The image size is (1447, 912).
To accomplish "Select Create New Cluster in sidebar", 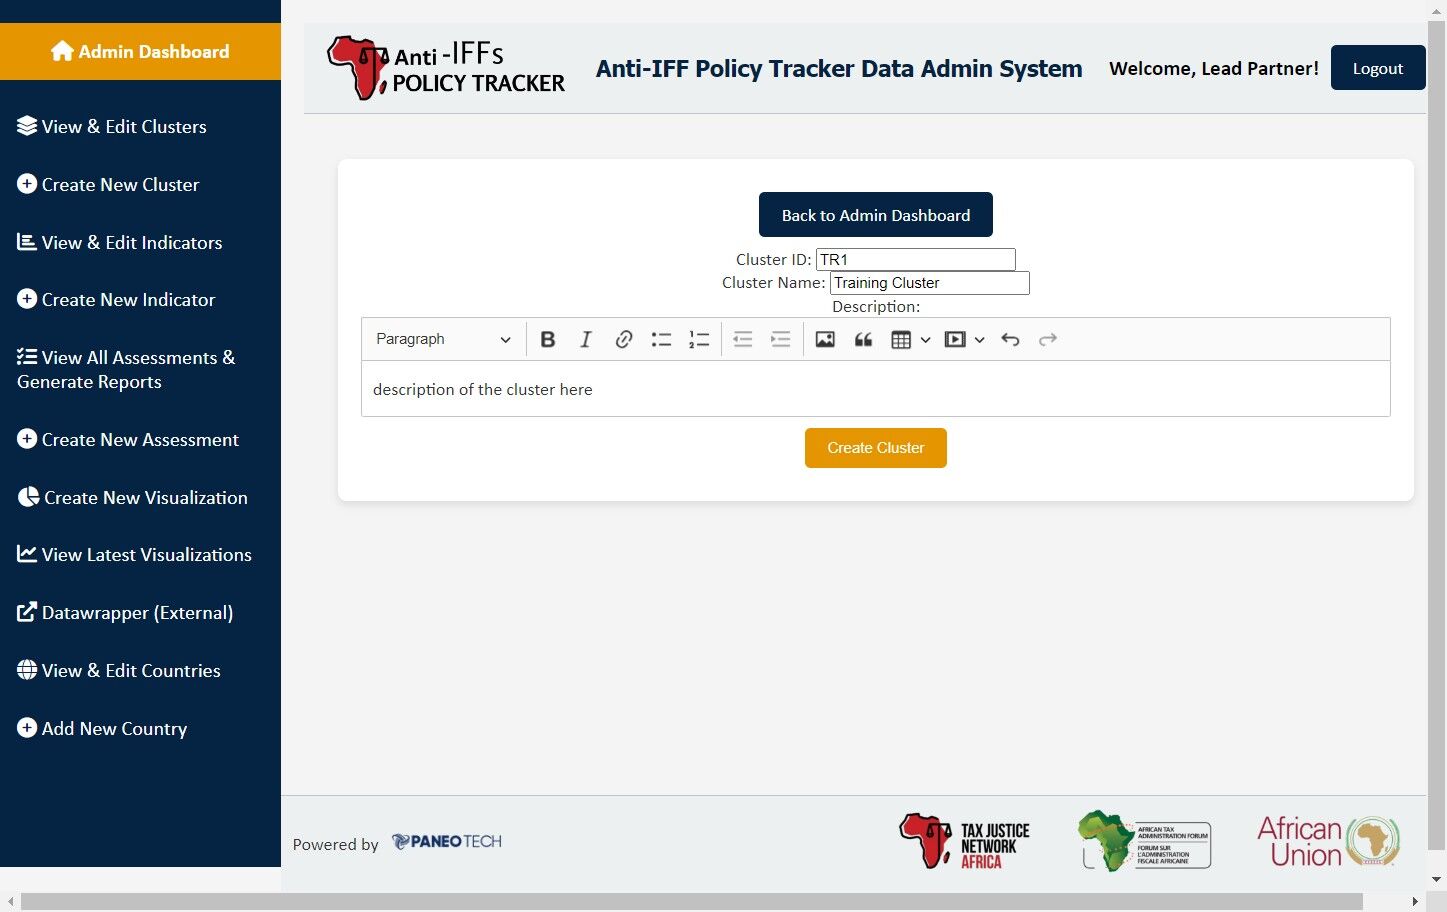I will click(108, 185).
